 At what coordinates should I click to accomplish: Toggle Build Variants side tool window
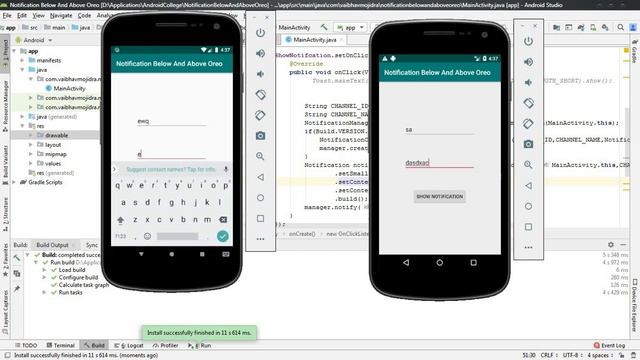pos(5,164)
